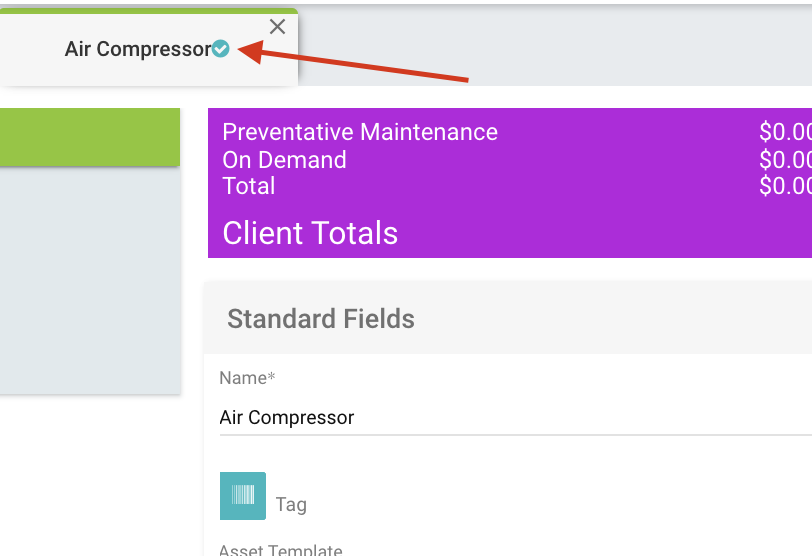Image resolution: width=812 pixels, height=556 pixels.
Task: Select the Total row label
Action: click(249, 186)
